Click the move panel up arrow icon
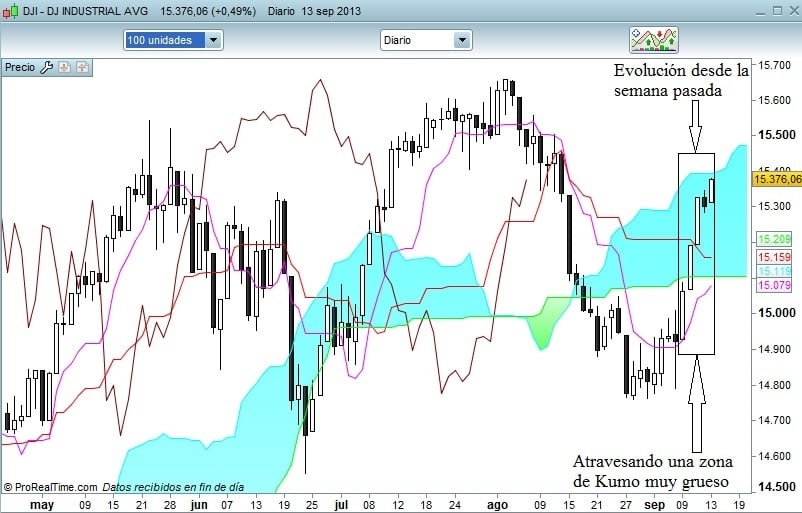 click(x=82, y=67)
